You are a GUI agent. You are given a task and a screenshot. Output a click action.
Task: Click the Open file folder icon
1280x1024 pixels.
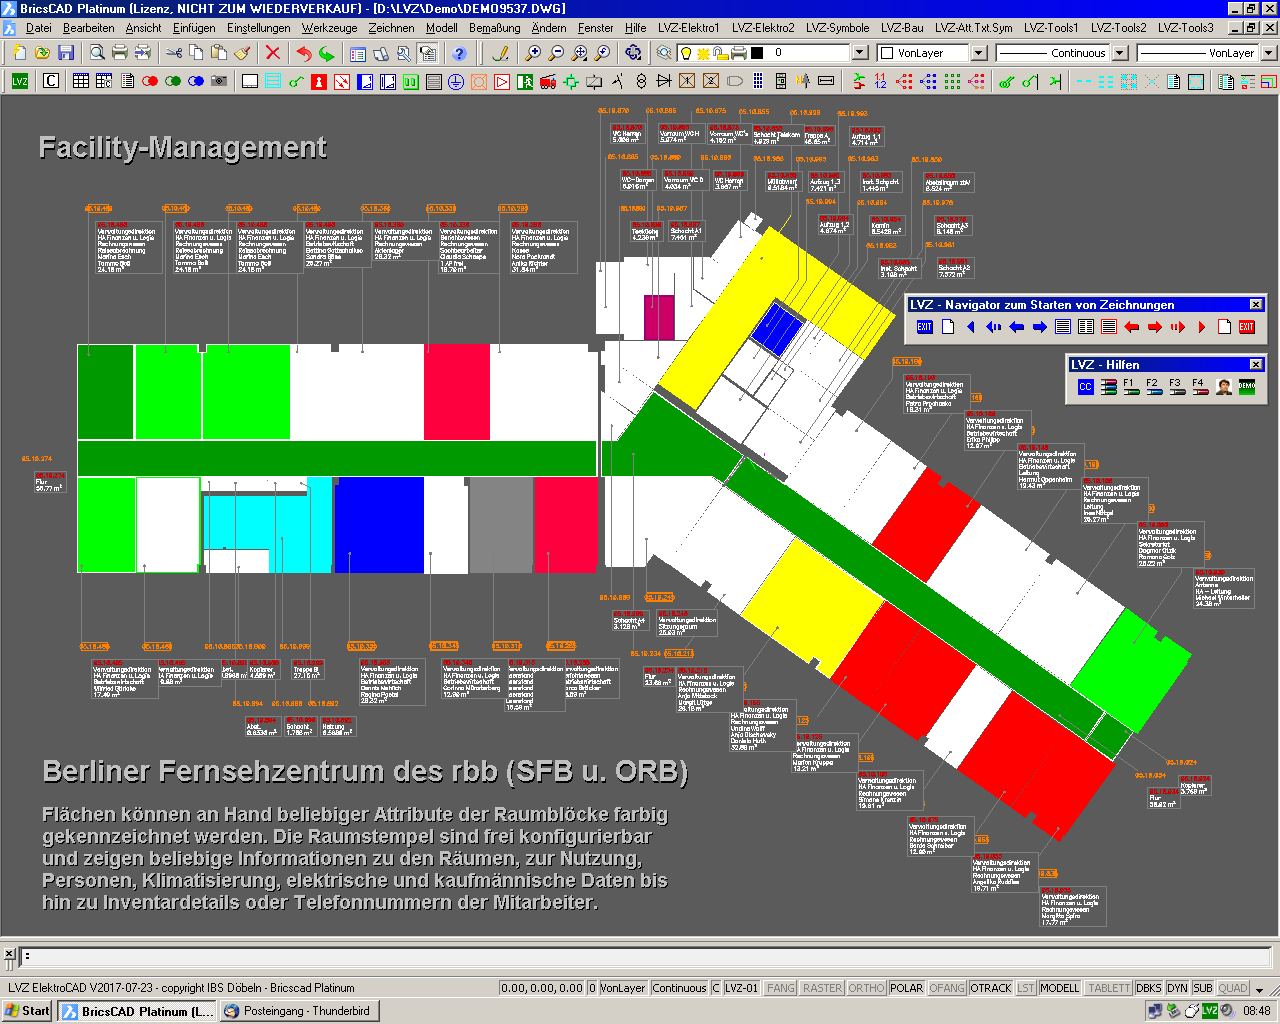[43, 52]
